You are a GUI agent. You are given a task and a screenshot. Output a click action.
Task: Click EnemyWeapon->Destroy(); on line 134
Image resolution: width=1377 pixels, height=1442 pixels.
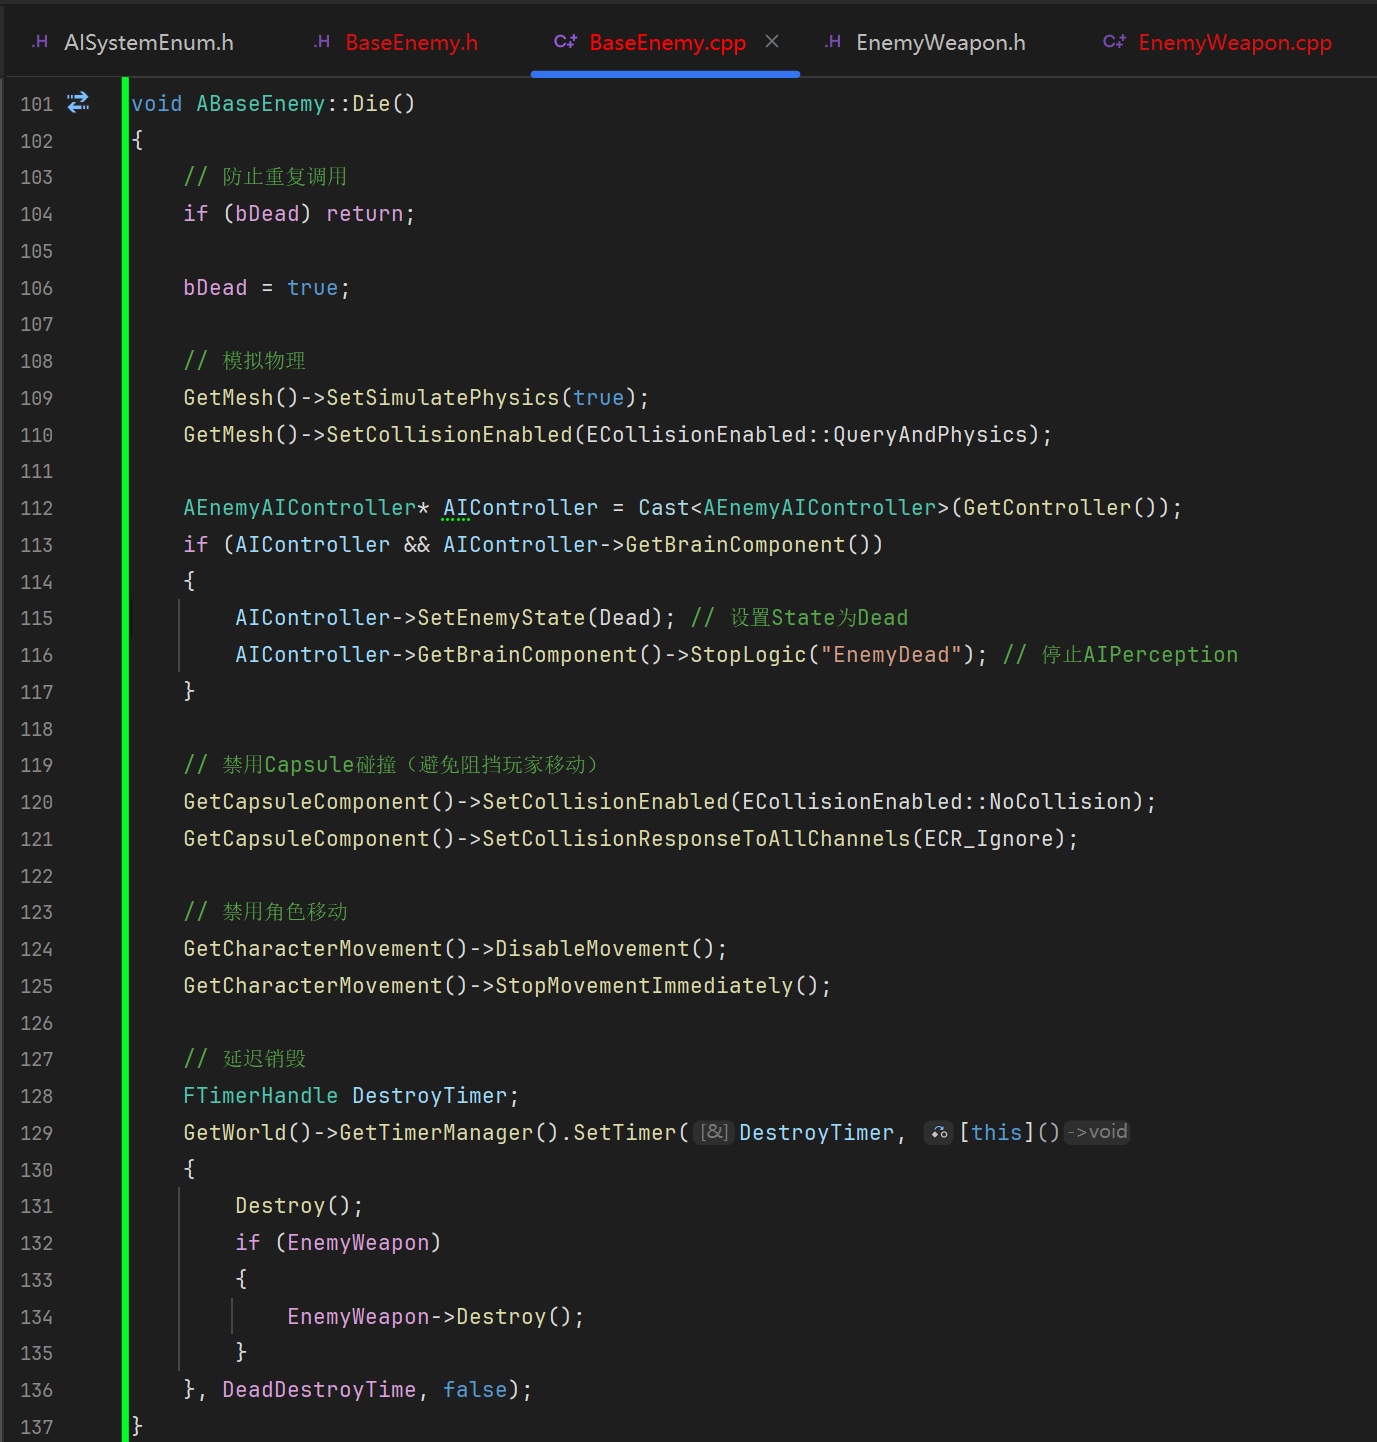tap(435, 1317)
